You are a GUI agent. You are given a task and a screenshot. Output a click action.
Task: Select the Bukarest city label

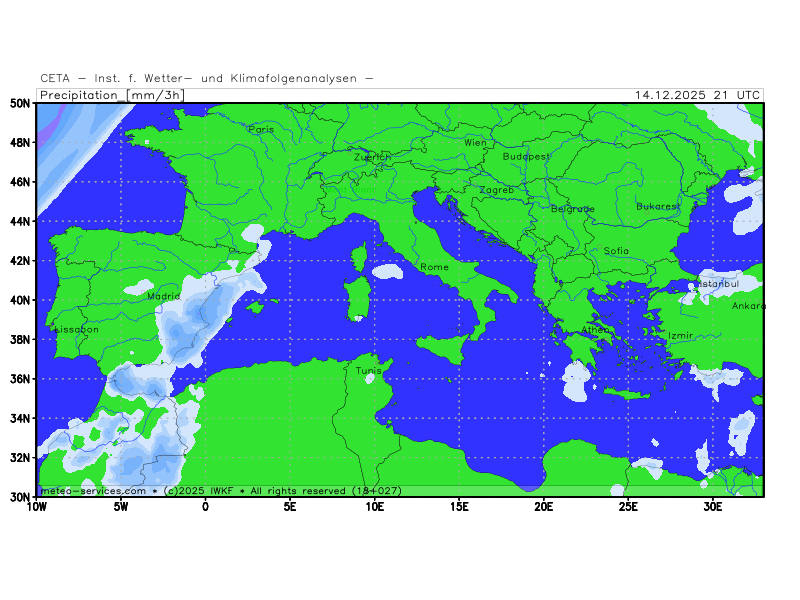coord(658,207)
